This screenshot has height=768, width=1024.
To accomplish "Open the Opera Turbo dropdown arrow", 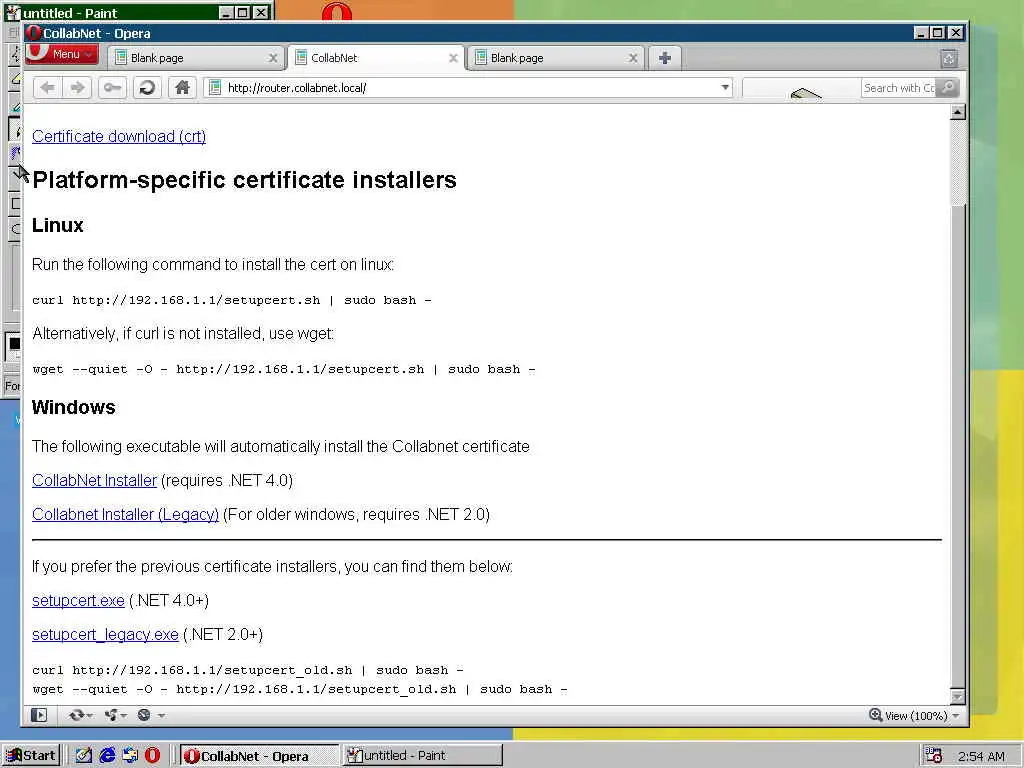I will [x=161, y=716].
